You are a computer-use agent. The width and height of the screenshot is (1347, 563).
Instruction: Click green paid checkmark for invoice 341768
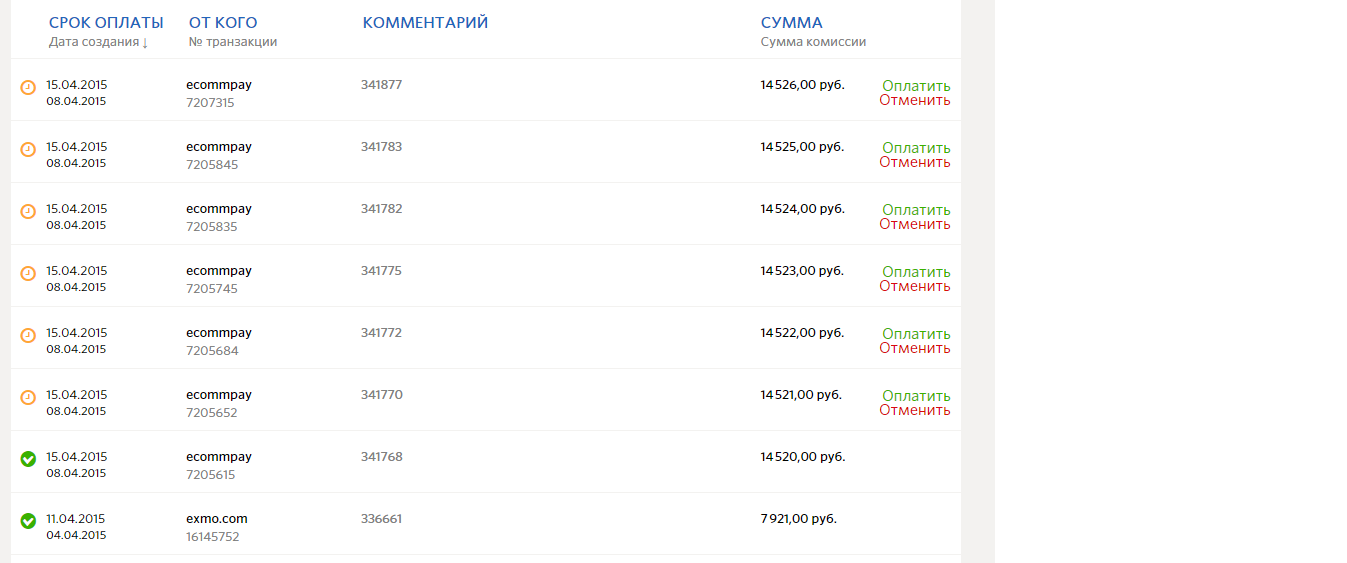[x=28, y=459]
